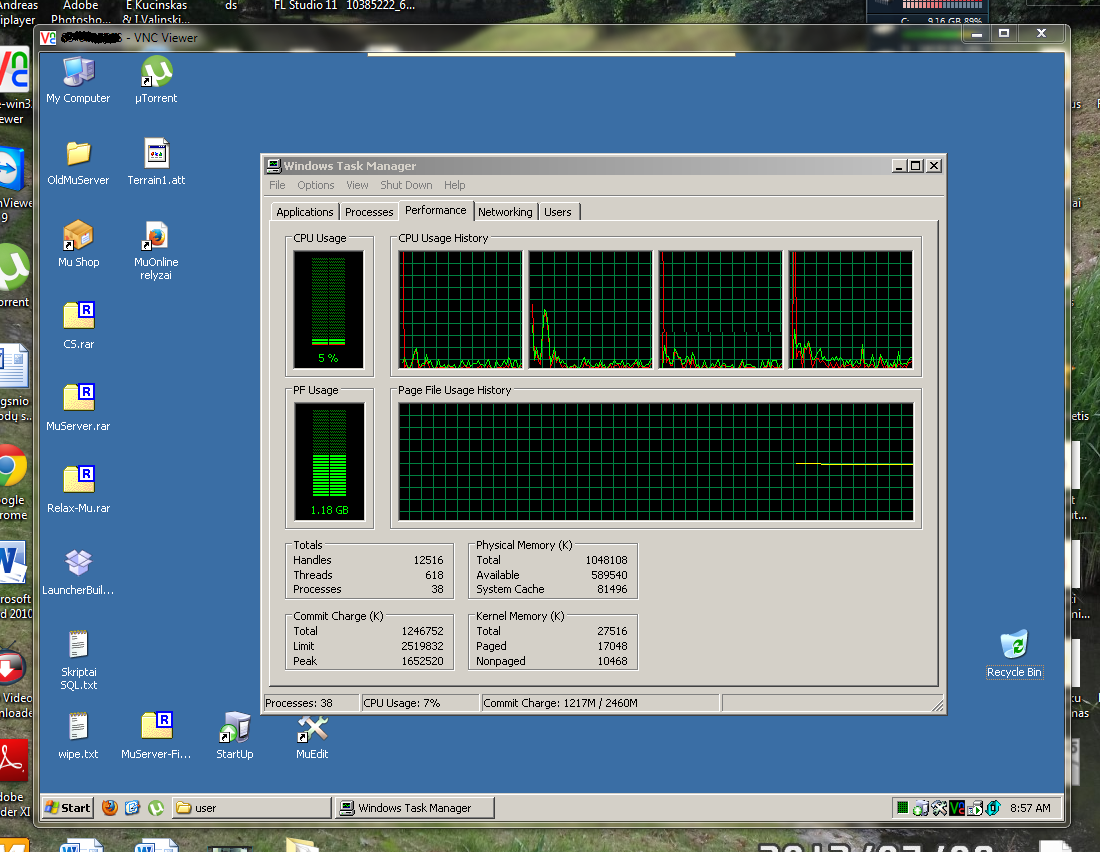Click the Kernel Memory Nonpaged value 10468
This screenshot has width=1100, height=852.
click(x=612, y=661)
